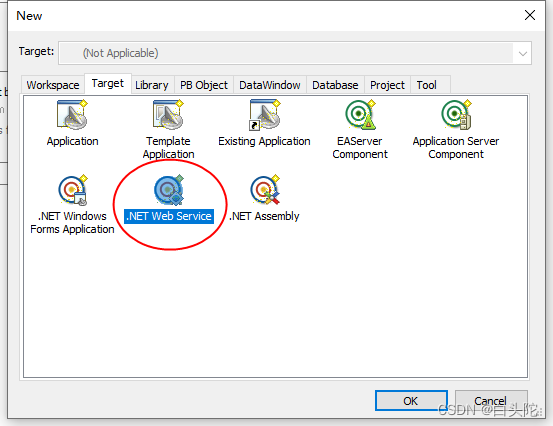Click the Existing Application label text

pos(264,141)
